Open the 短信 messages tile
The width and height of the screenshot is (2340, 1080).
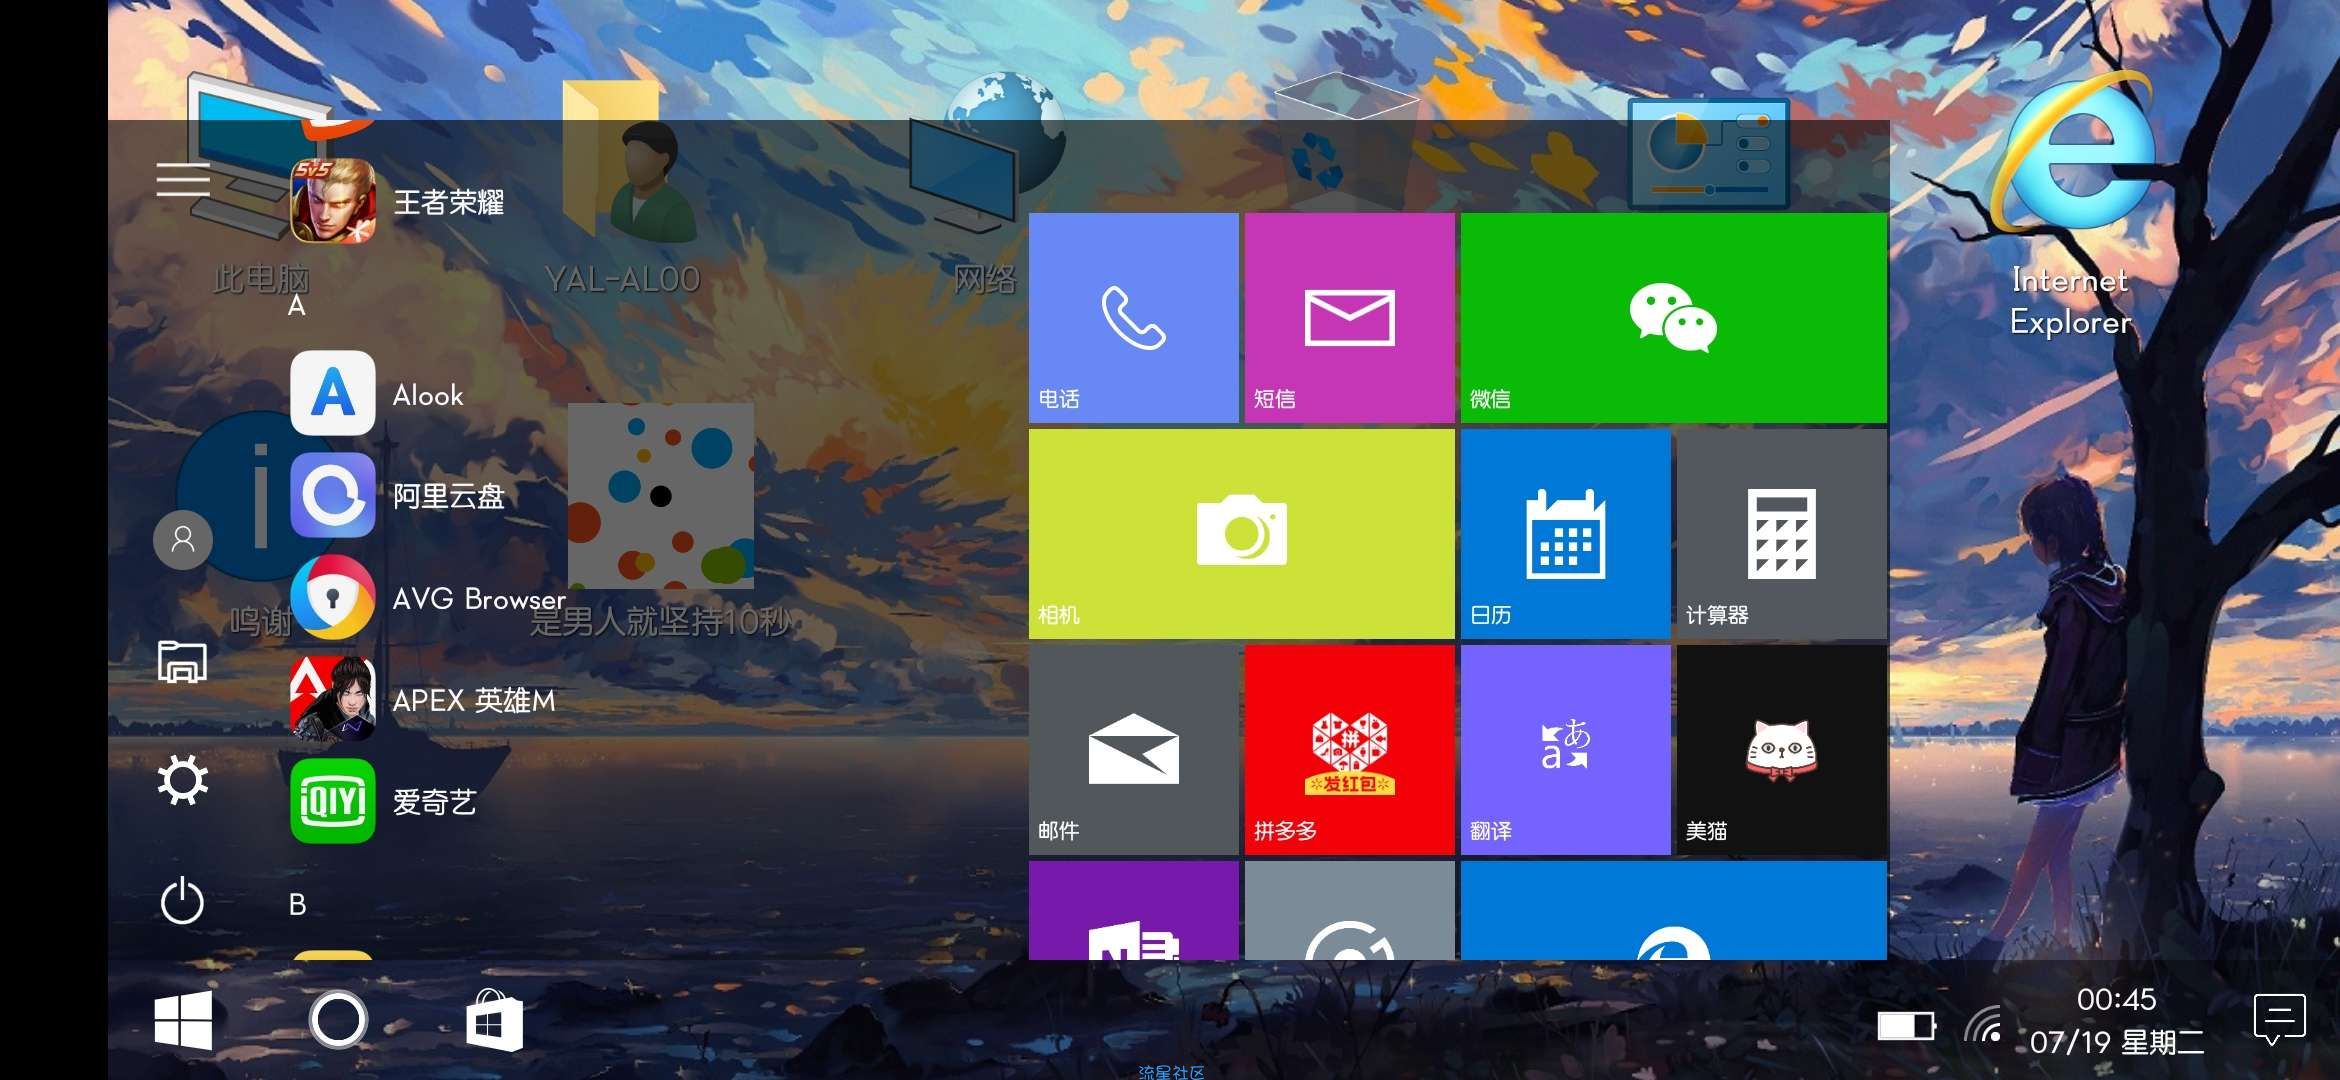click(x=1350, y=318)
